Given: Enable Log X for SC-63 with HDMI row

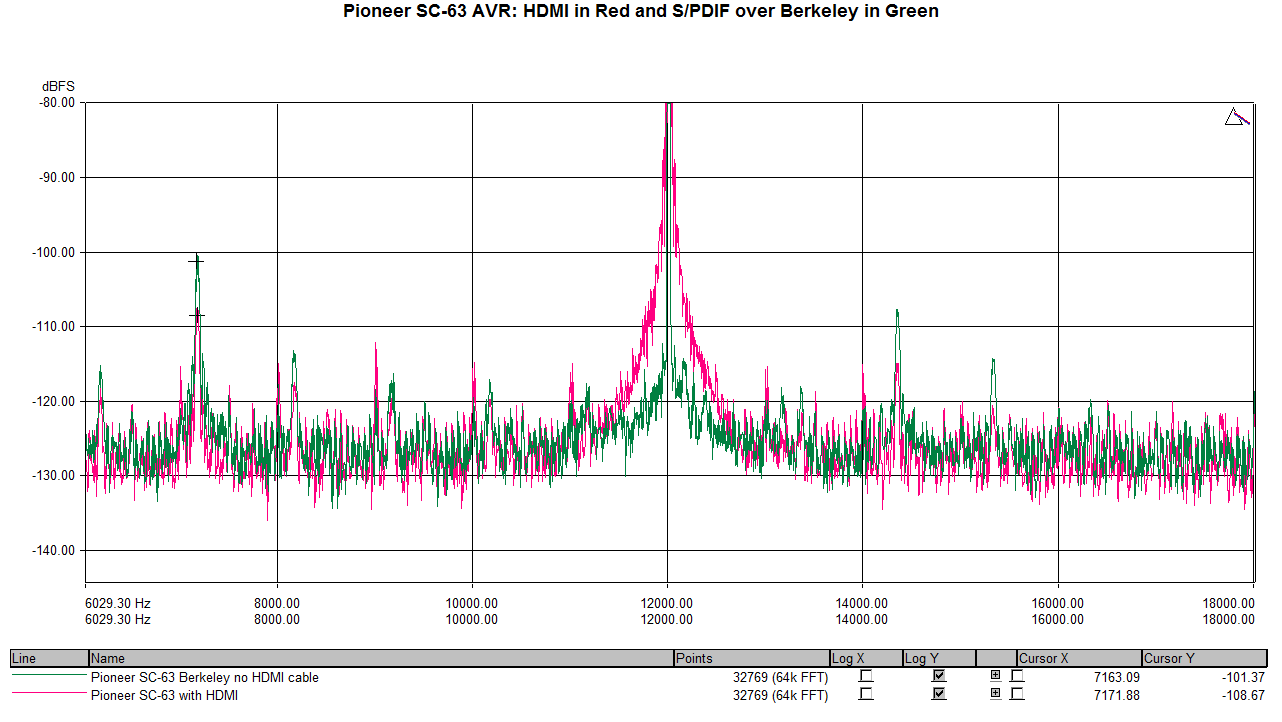Looking at the screenshot, I should [866, 694].
